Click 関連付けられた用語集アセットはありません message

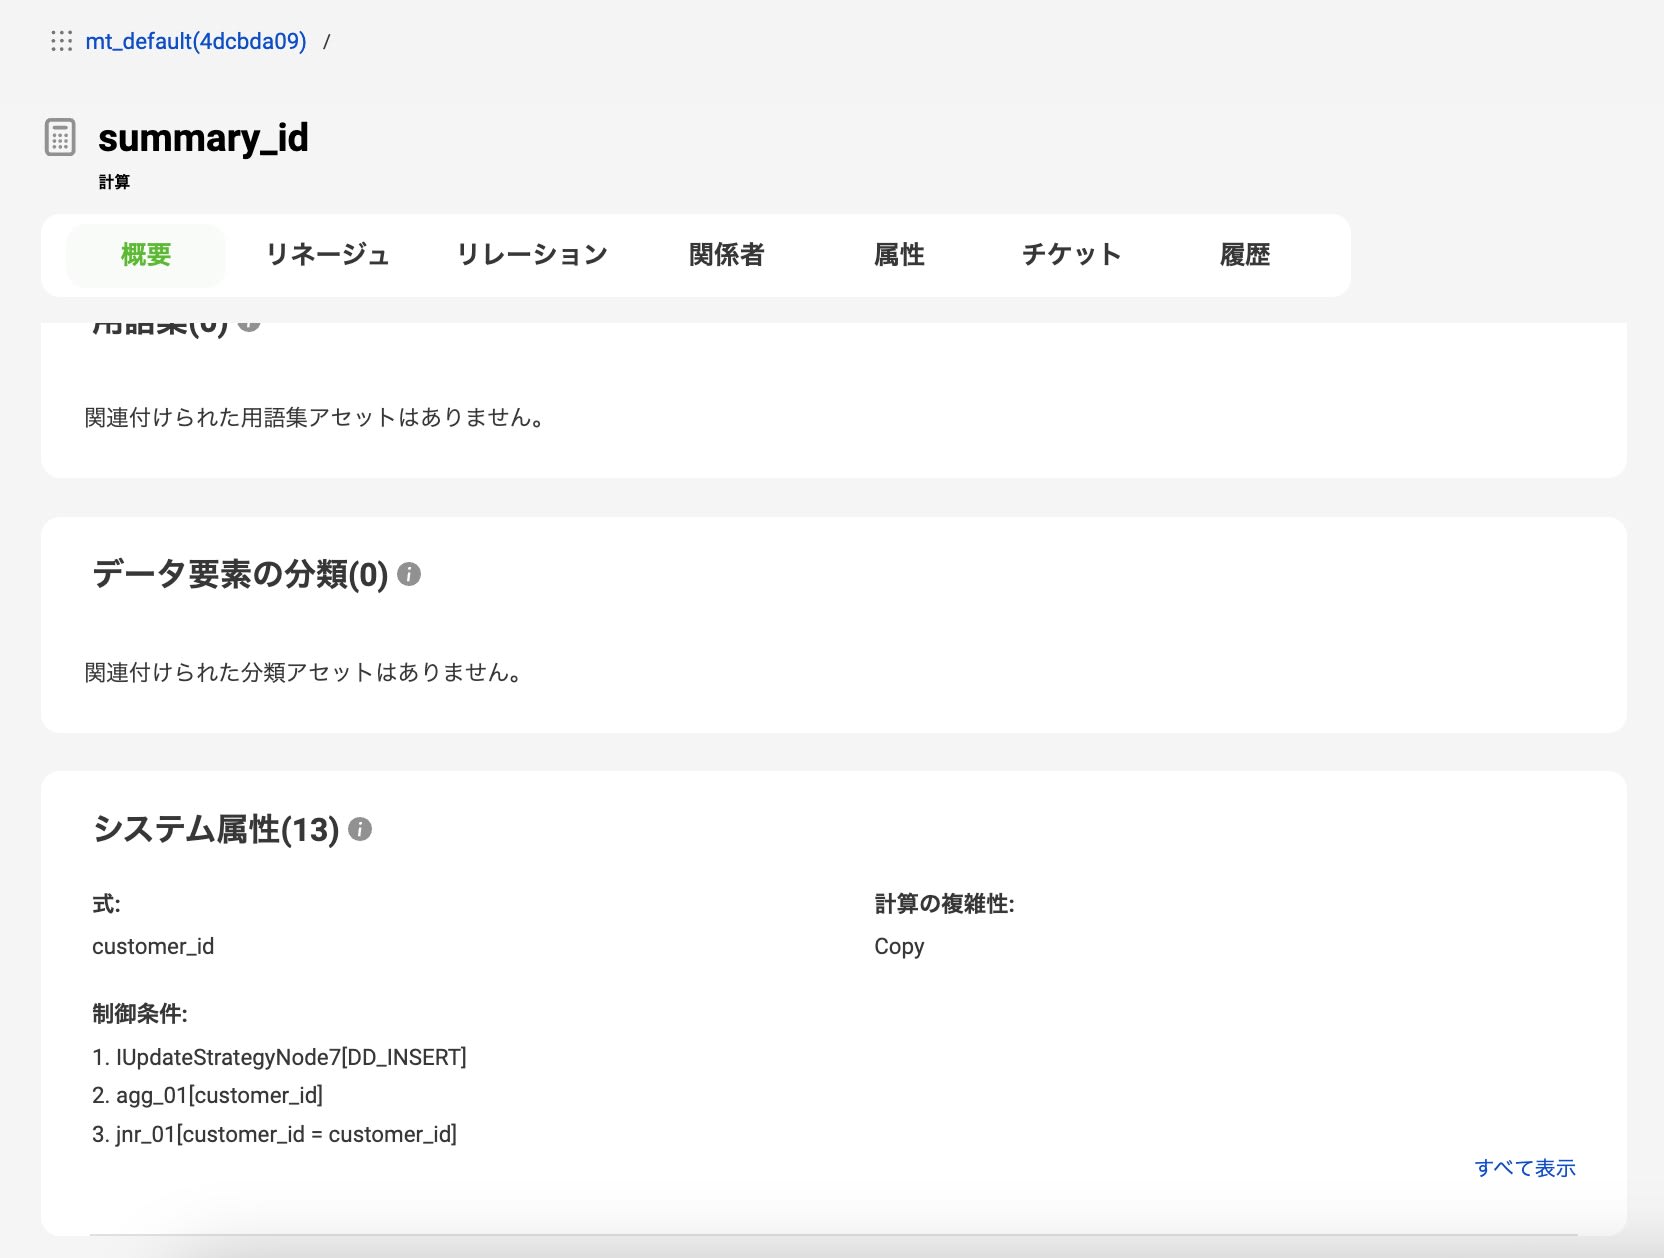pyautogui.click(x=315, y=417)
